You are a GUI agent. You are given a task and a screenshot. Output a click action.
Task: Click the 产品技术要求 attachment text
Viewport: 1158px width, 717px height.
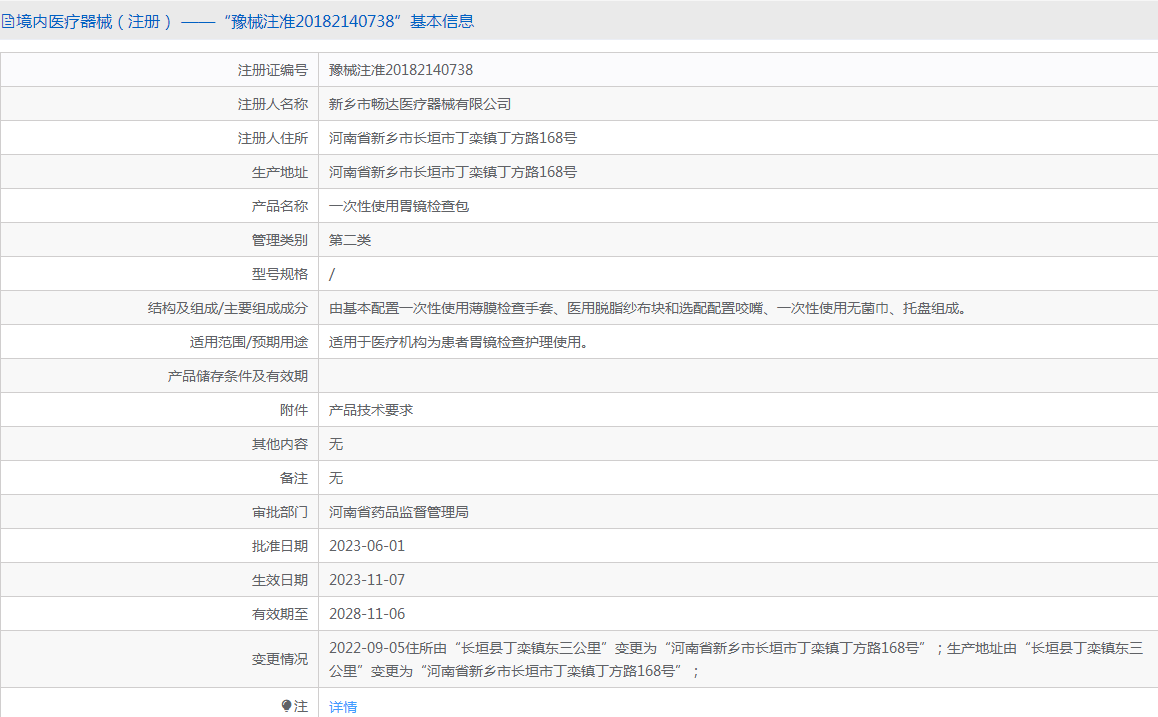coord(371,410)
